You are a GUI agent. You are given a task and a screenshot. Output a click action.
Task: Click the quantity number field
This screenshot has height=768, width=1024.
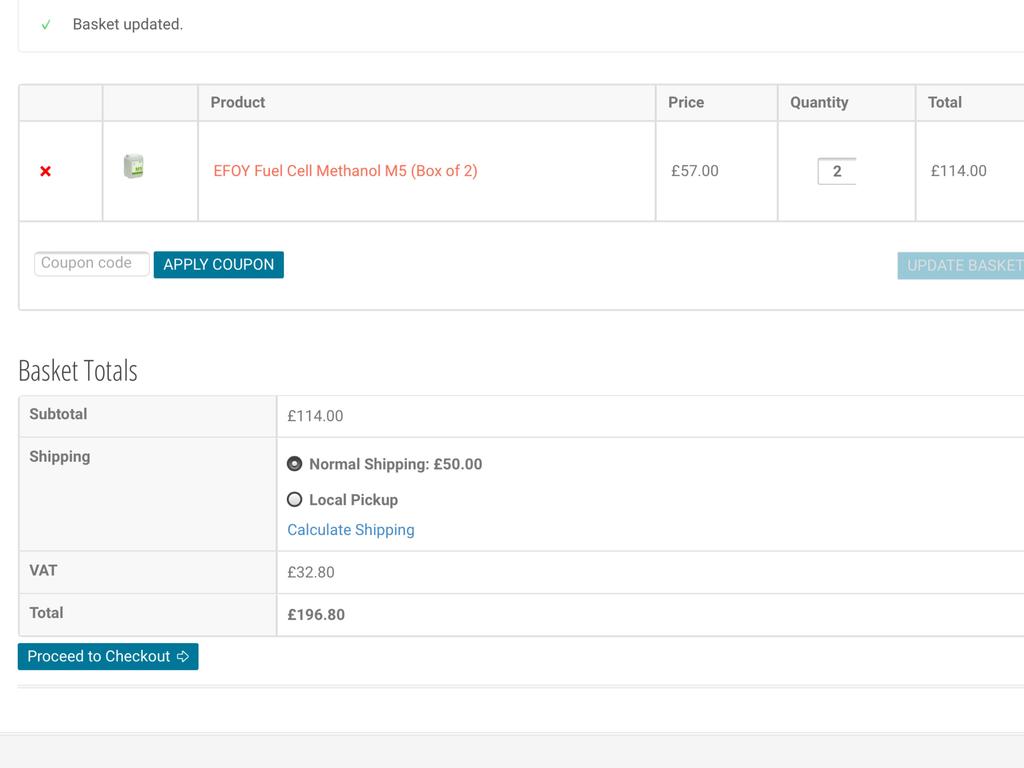point(836,171)
